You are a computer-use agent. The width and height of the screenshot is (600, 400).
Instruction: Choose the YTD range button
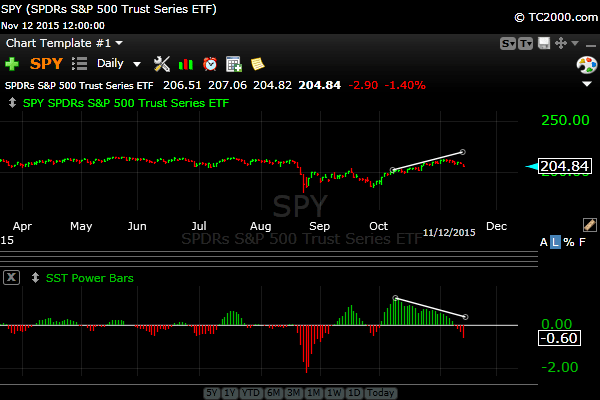(x=251, y=393)
